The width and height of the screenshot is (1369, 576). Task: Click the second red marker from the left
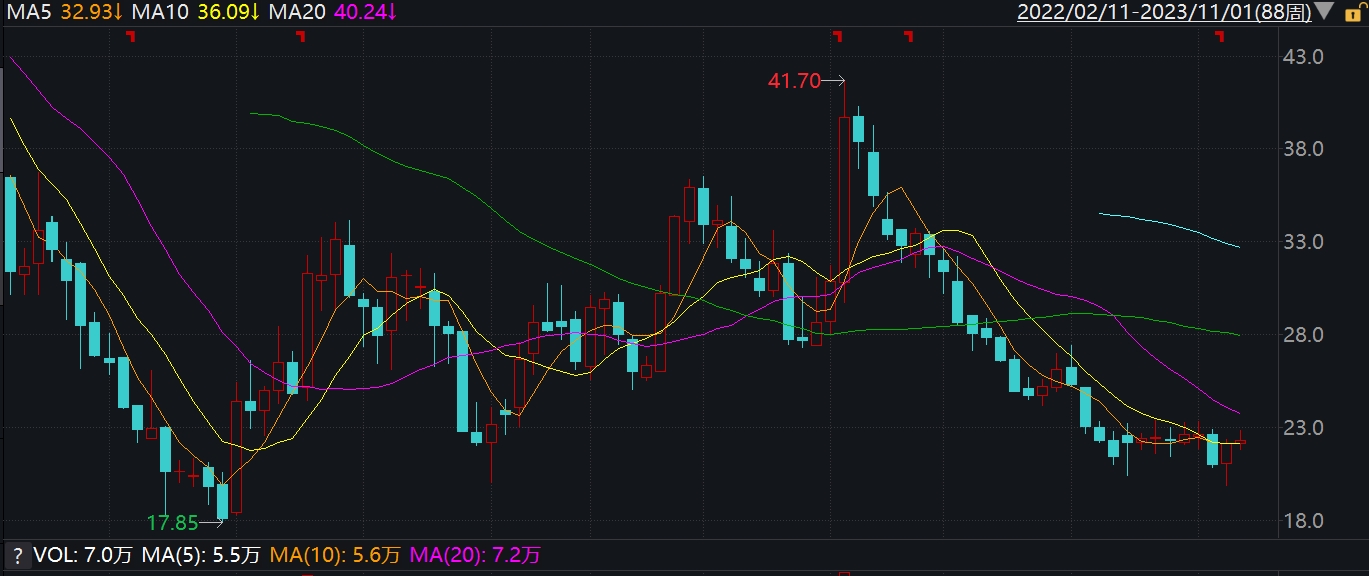[300, 37]
